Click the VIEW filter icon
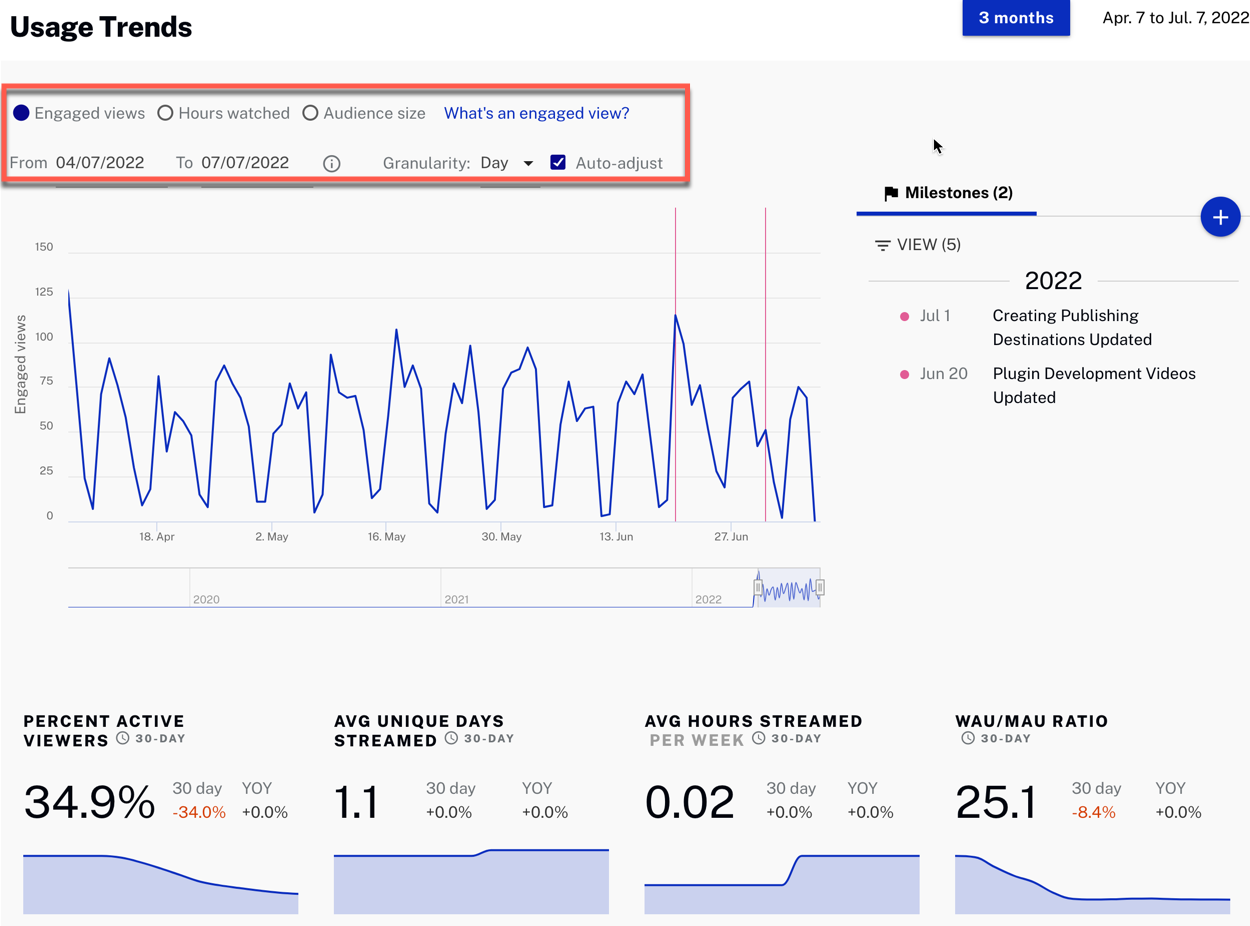Screen dimensions: 1250x926 pyautogui.click(x=881, y=245)
